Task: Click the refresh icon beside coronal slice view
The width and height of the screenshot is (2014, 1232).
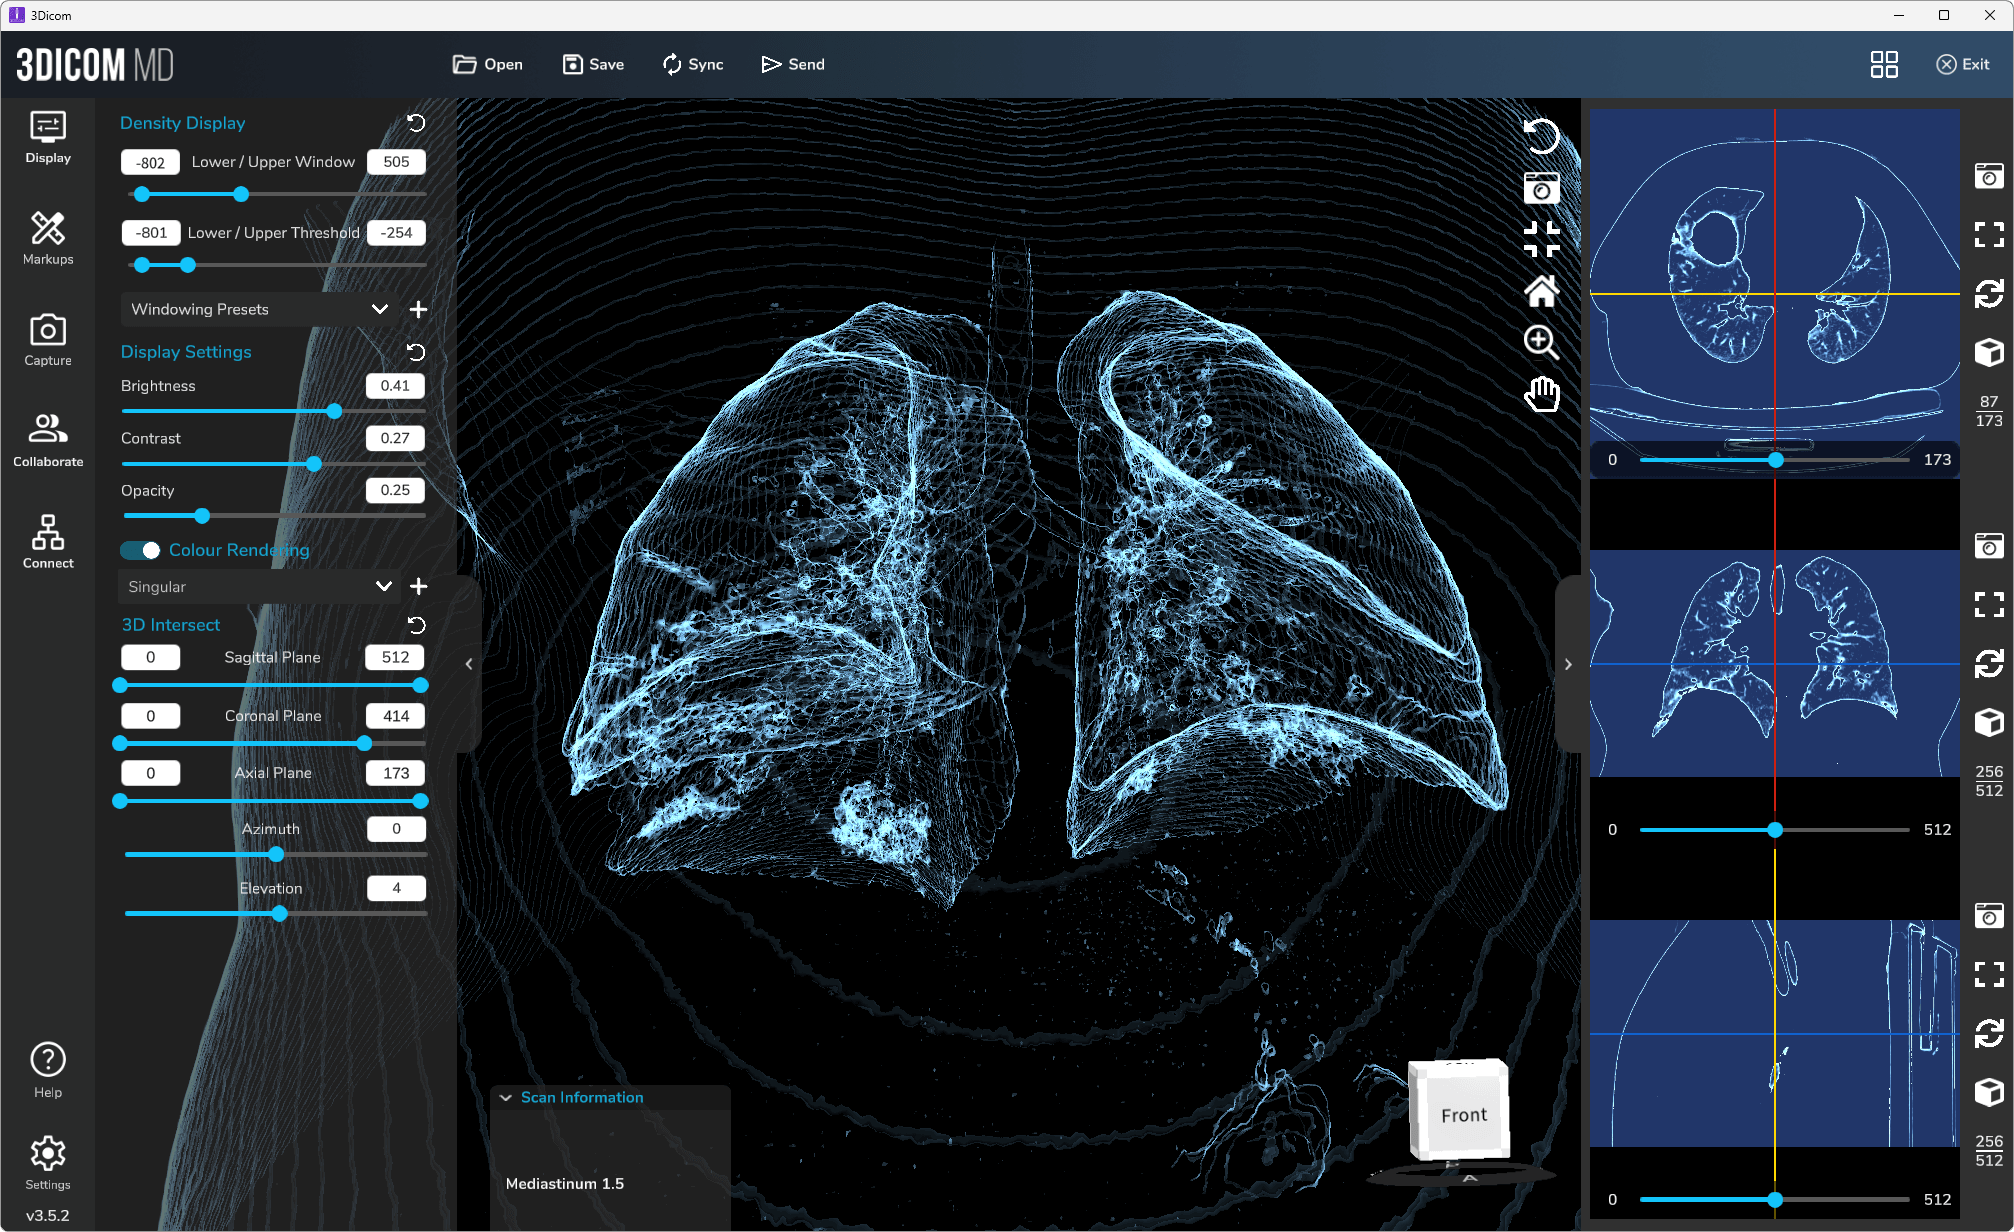Action: (x=1989, y=664)
